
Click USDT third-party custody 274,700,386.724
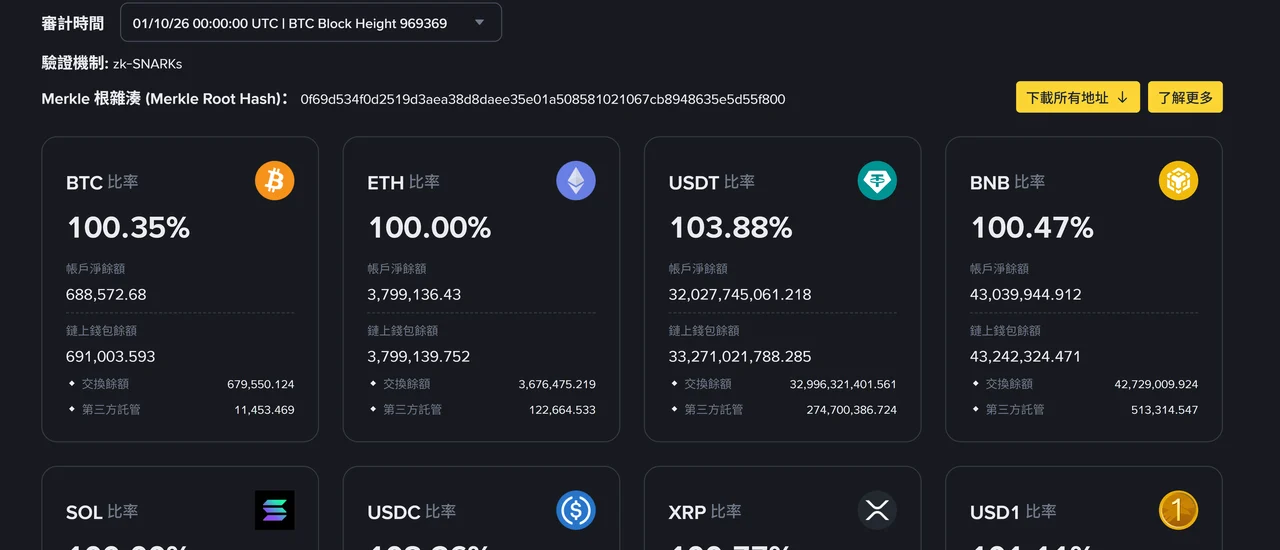pyautogui.click(x=852, y=410)
